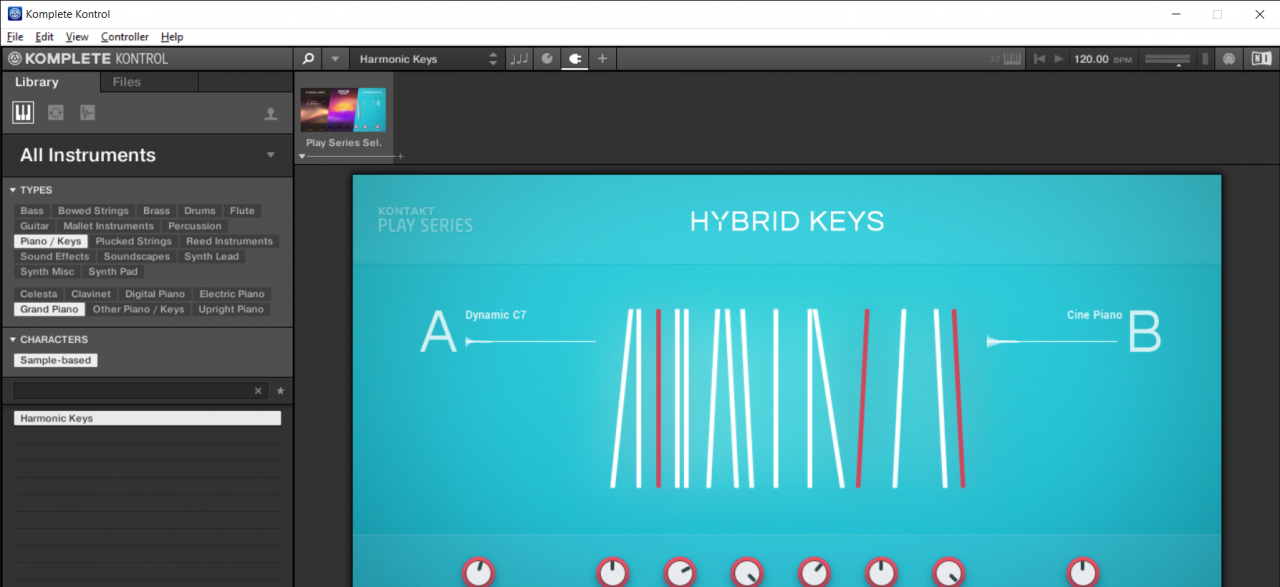This screenshot has height=587, width=1280.
Task: Open the Play Series Sel. slot menu arrow
Action: (303, 157)
